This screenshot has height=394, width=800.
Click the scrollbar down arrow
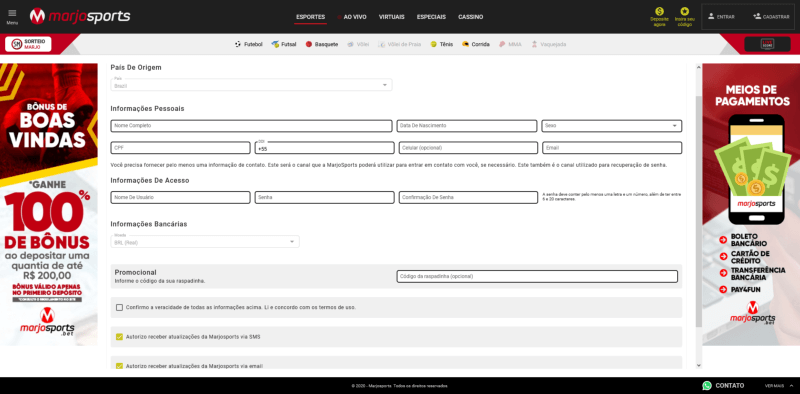698,365
